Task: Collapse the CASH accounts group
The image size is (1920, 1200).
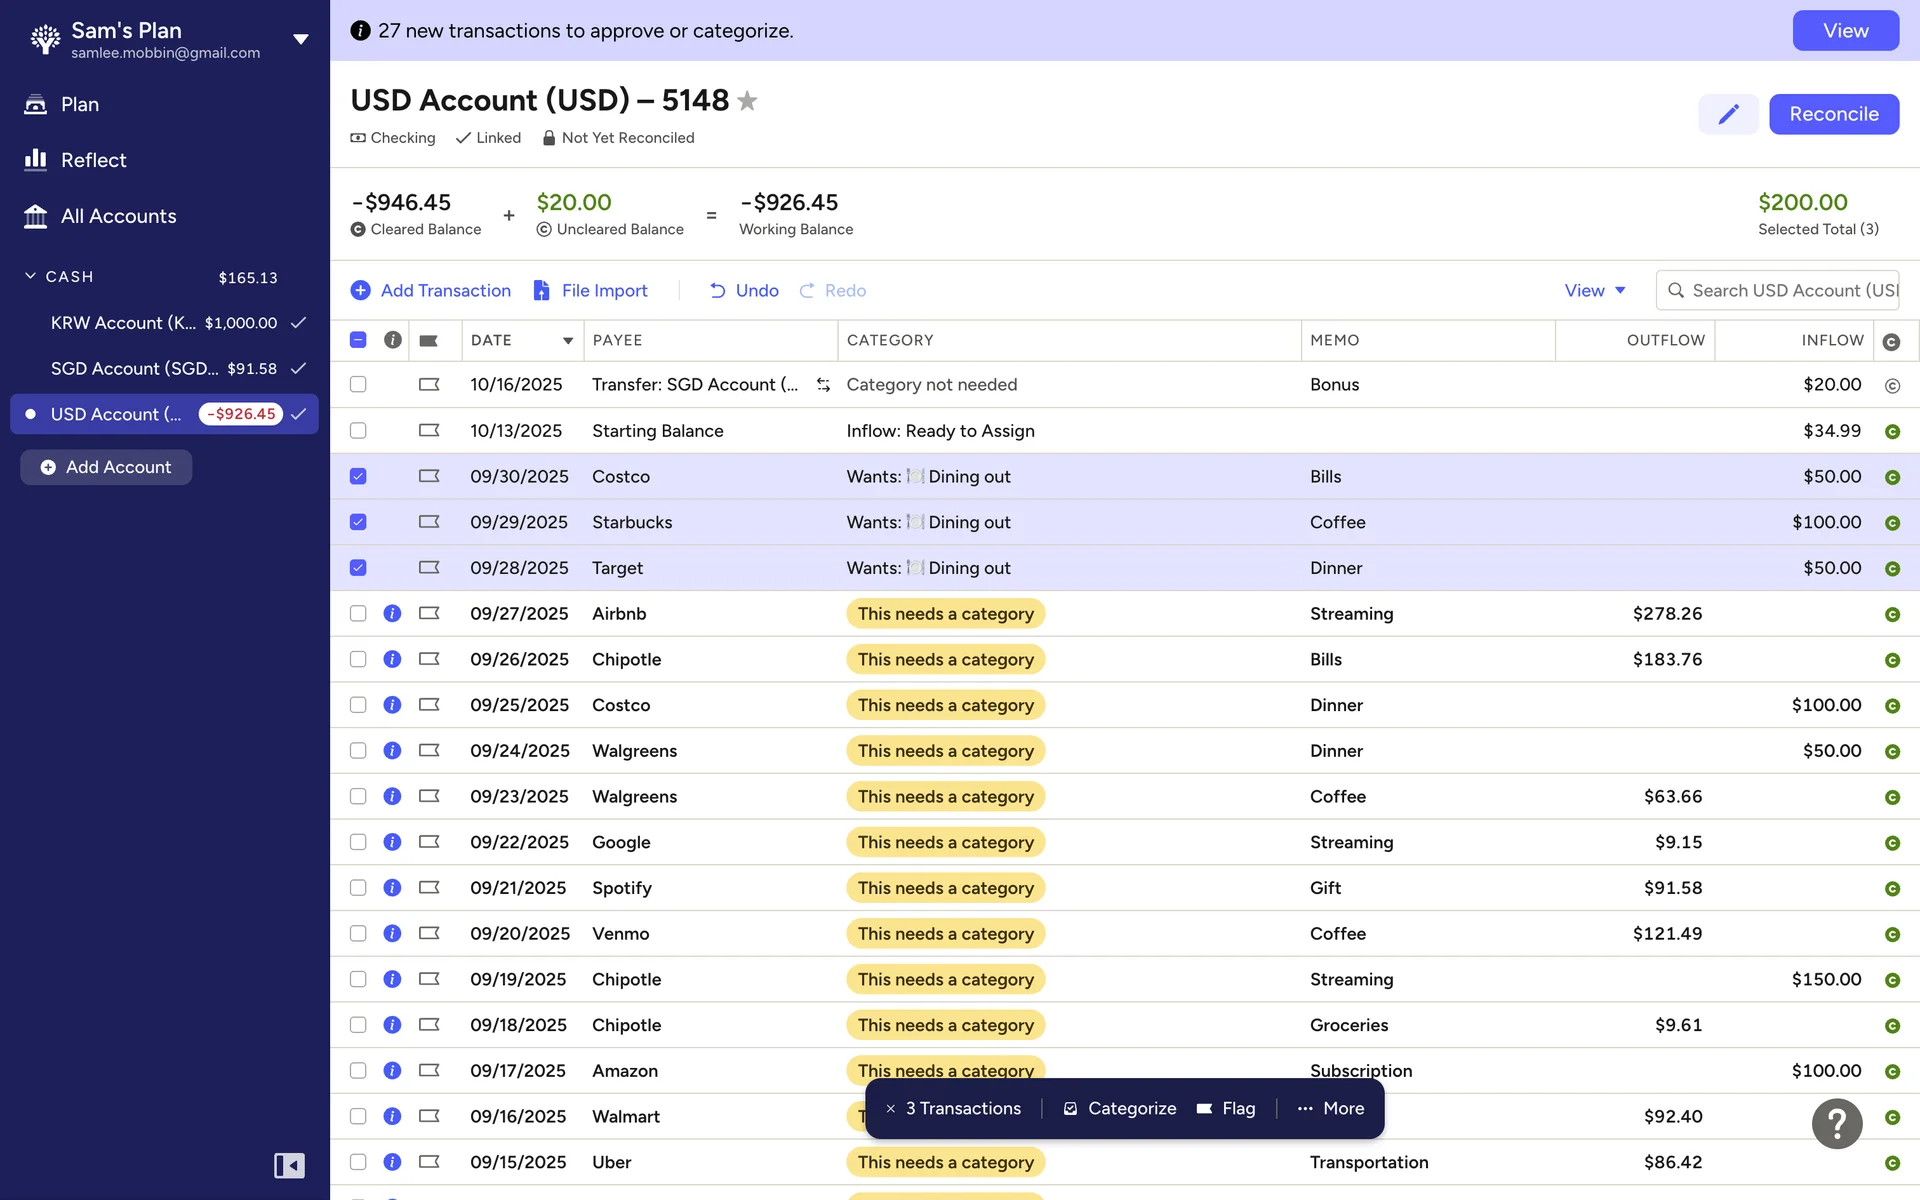Action: pos(30,276)
